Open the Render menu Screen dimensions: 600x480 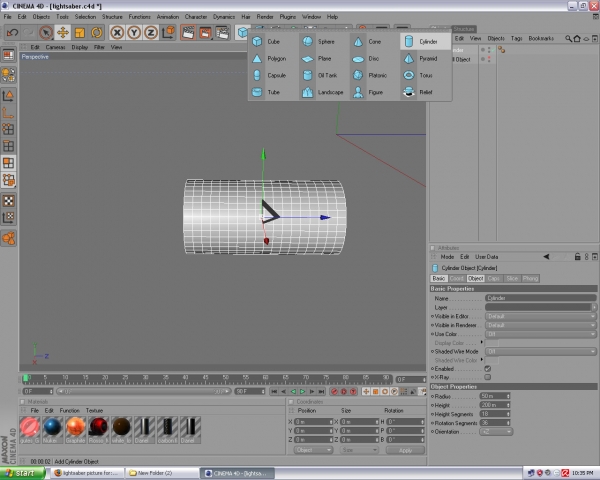pyautogui.click(x=265, y=17)
